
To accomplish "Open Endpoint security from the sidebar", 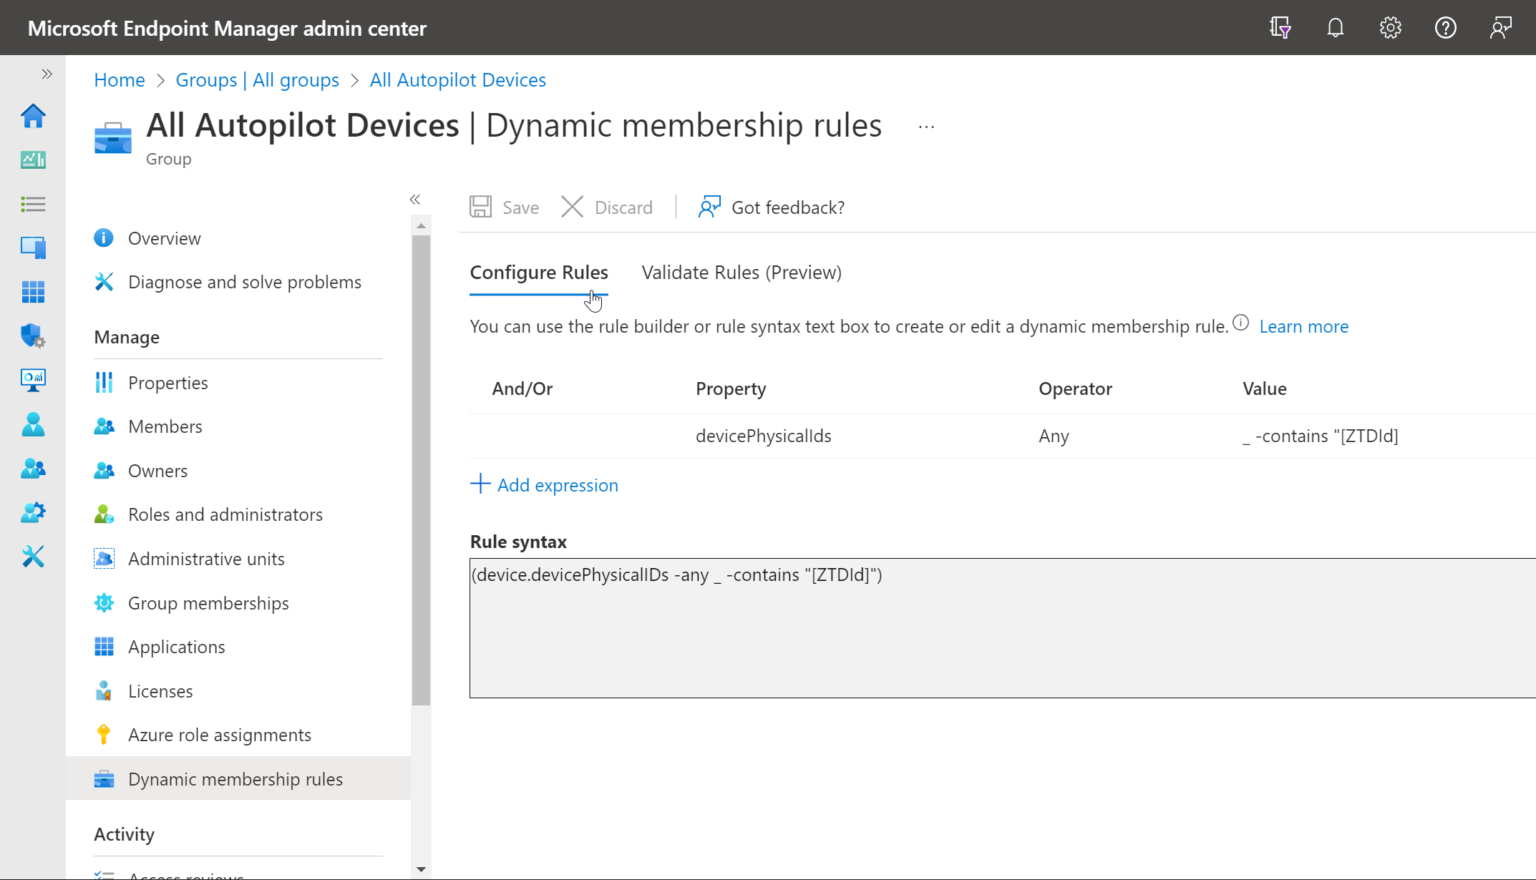I will pyautogui.click(x=33, y=335).
